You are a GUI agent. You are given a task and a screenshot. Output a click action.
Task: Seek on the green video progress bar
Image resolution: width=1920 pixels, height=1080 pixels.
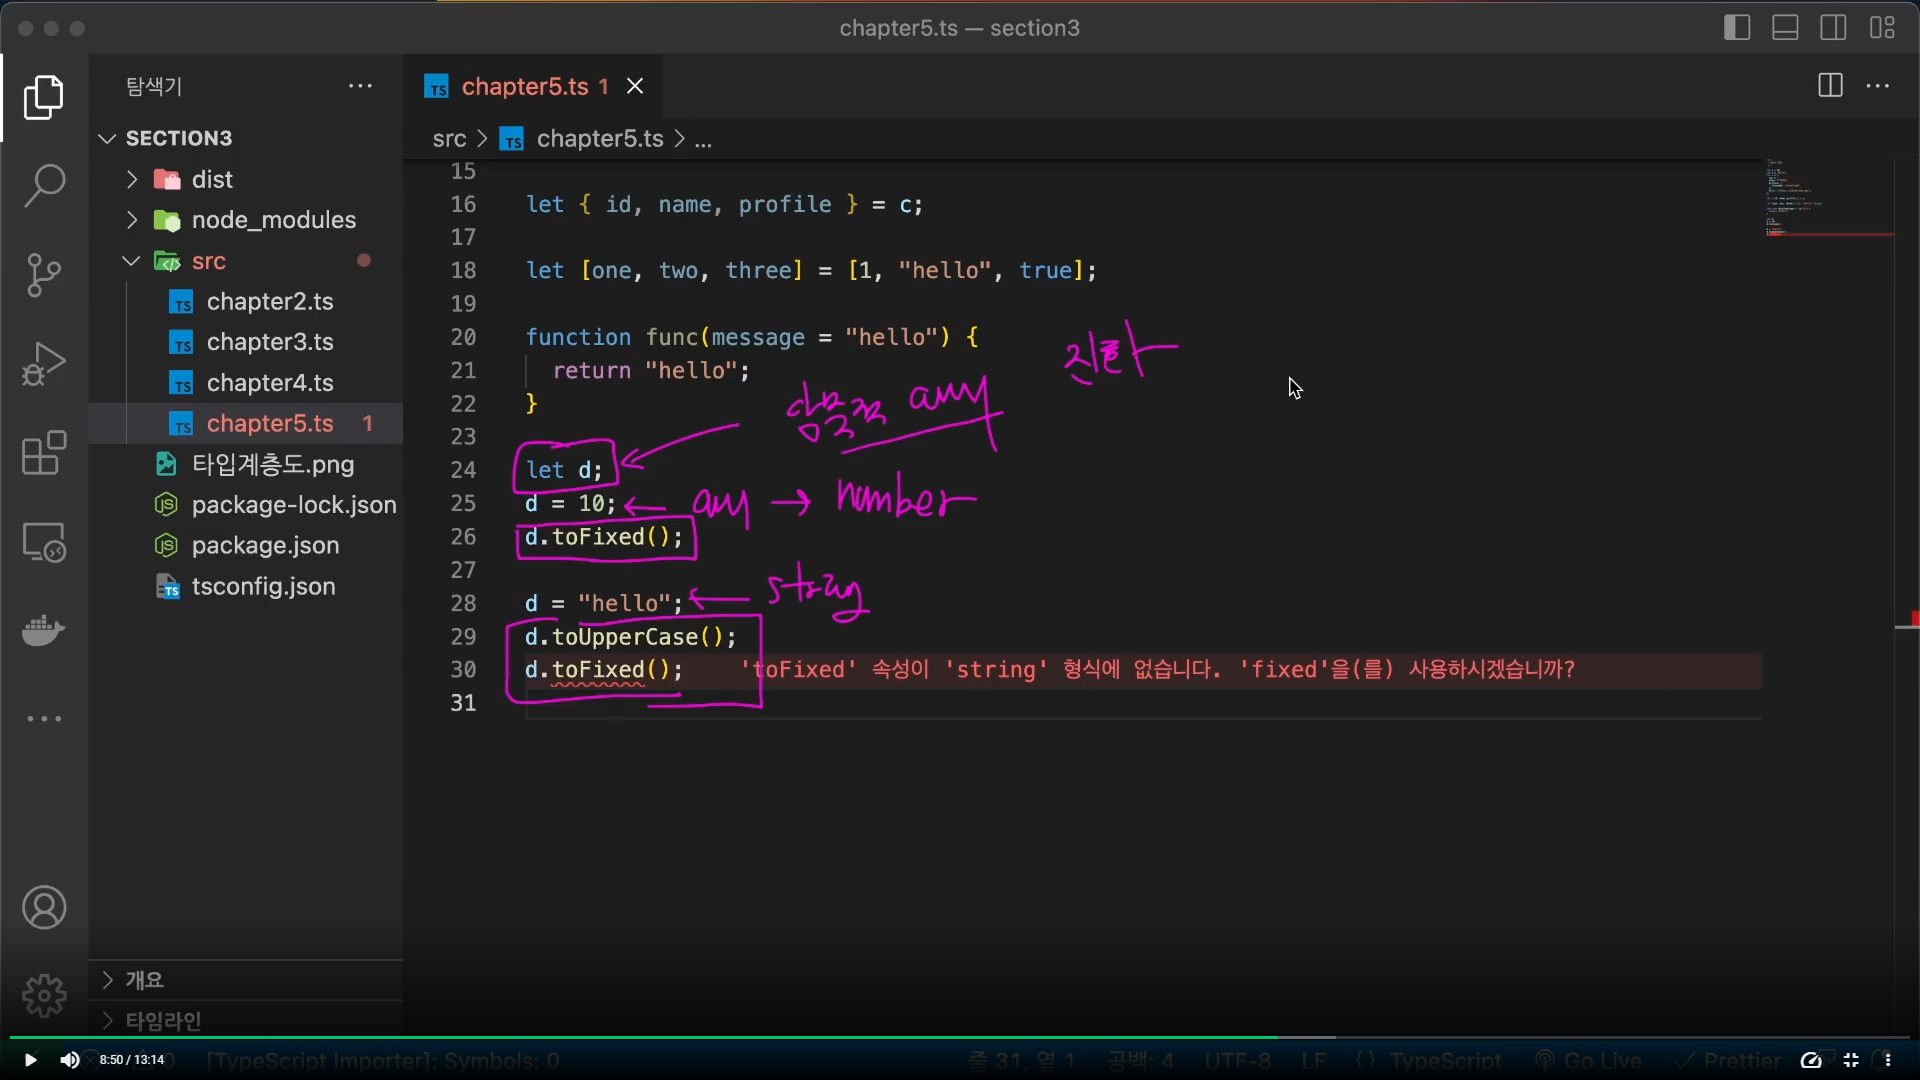tap(640, 1038)
